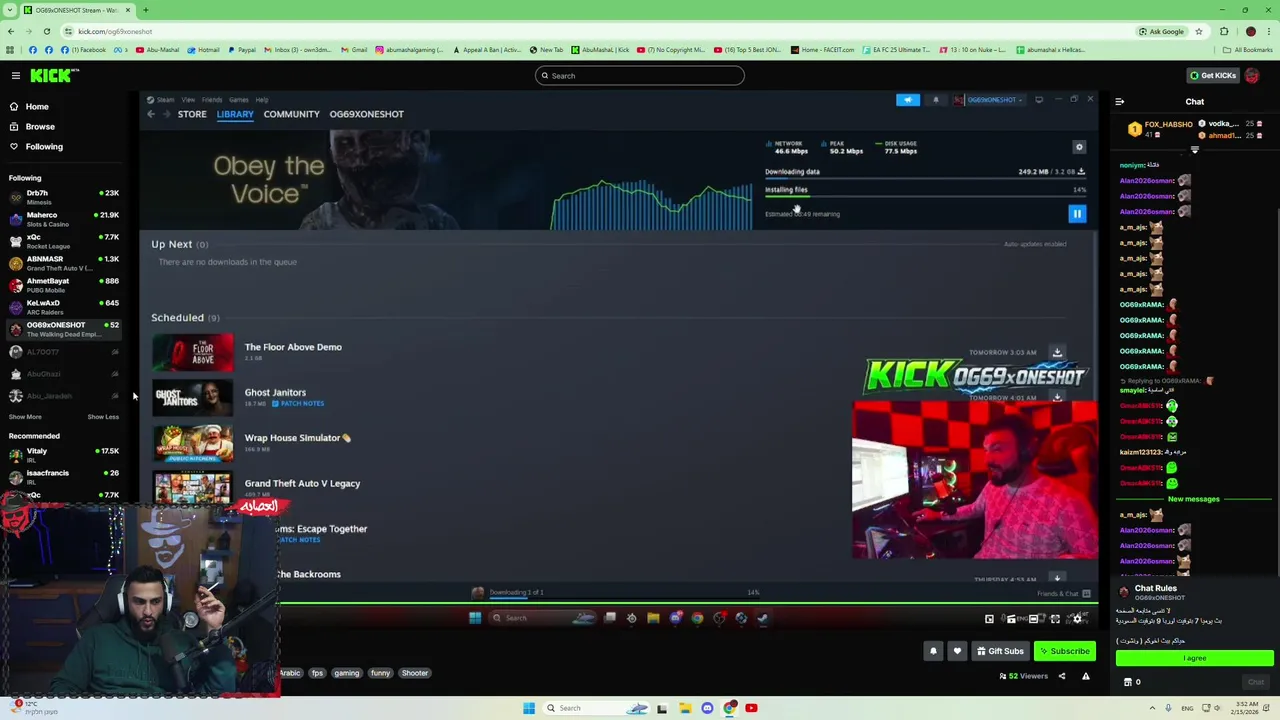Image resolution: width=1280 pixels, height=720 pixels.
Task: Click the Windows taskbar search box
Action: tap(597, 708)
